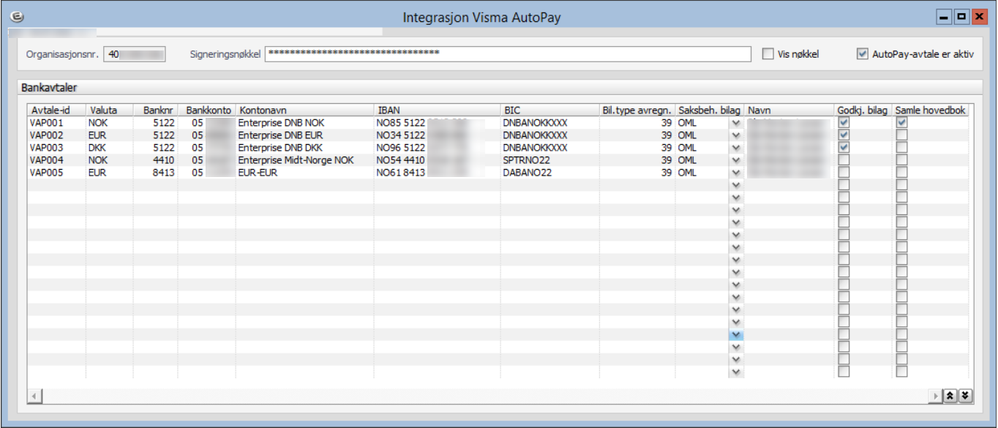The height and width of the screenshot is (428, 998).
Task: Select the VAP002 agreement cell
Action: (x=57, y=135)
